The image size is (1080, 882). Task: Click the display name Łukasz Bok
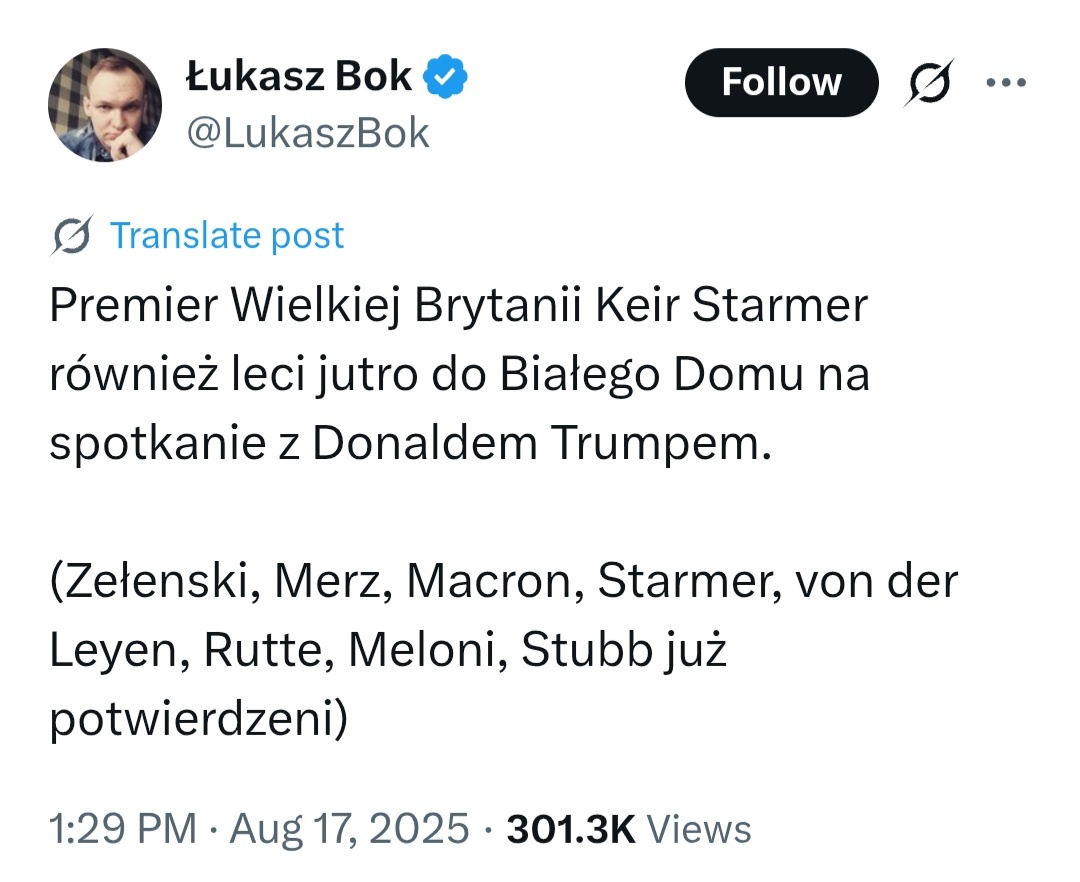coord(299,77)
